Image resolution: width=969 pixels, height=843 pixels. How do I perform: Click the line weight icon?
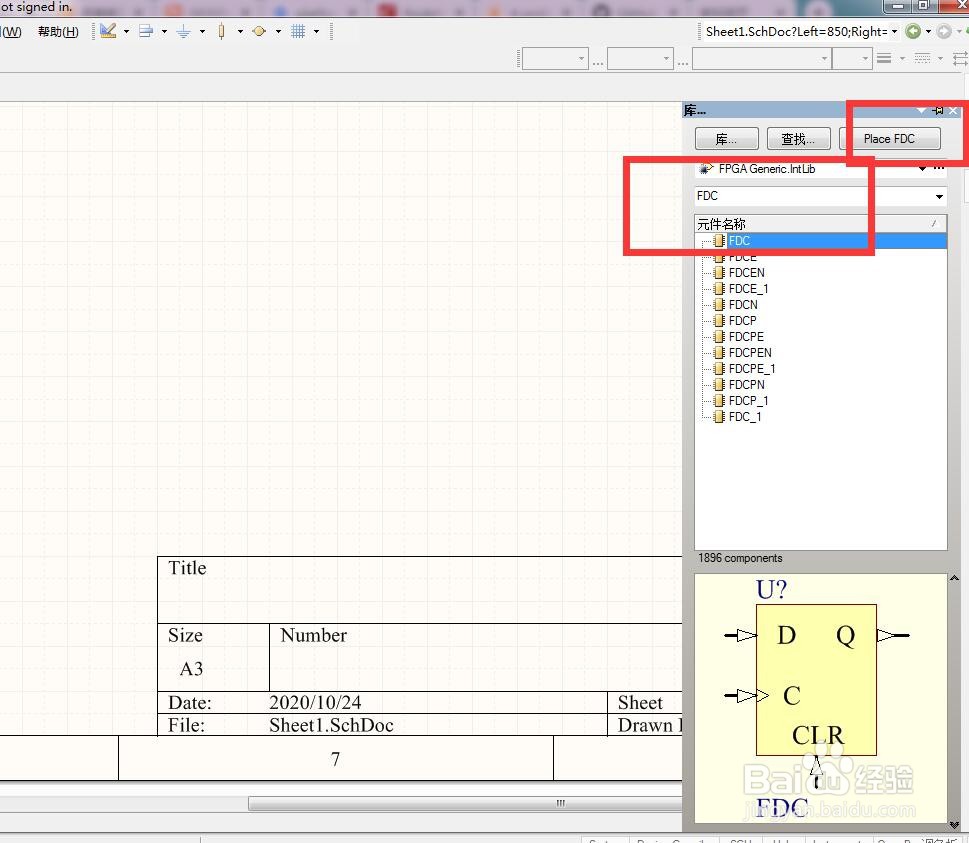click(x=884, y=58)
